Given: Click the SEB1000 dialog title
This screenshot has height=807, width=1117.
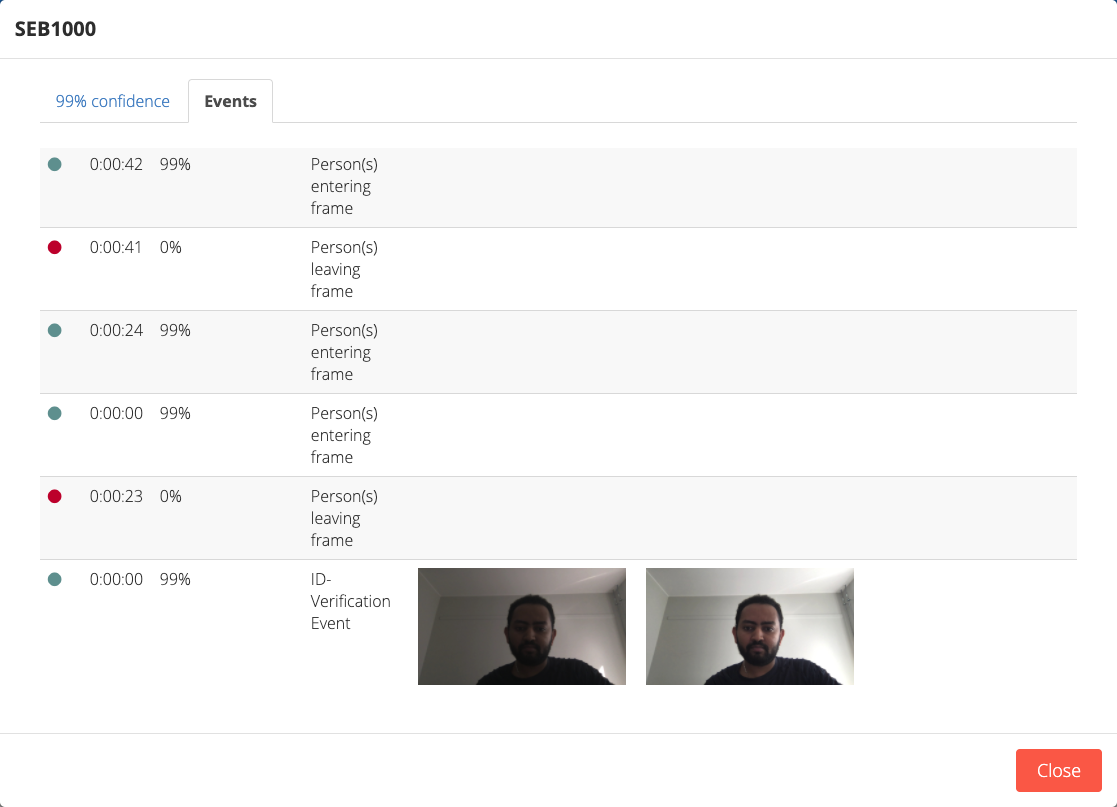Looking at the screenshot, I should point(56,29).
